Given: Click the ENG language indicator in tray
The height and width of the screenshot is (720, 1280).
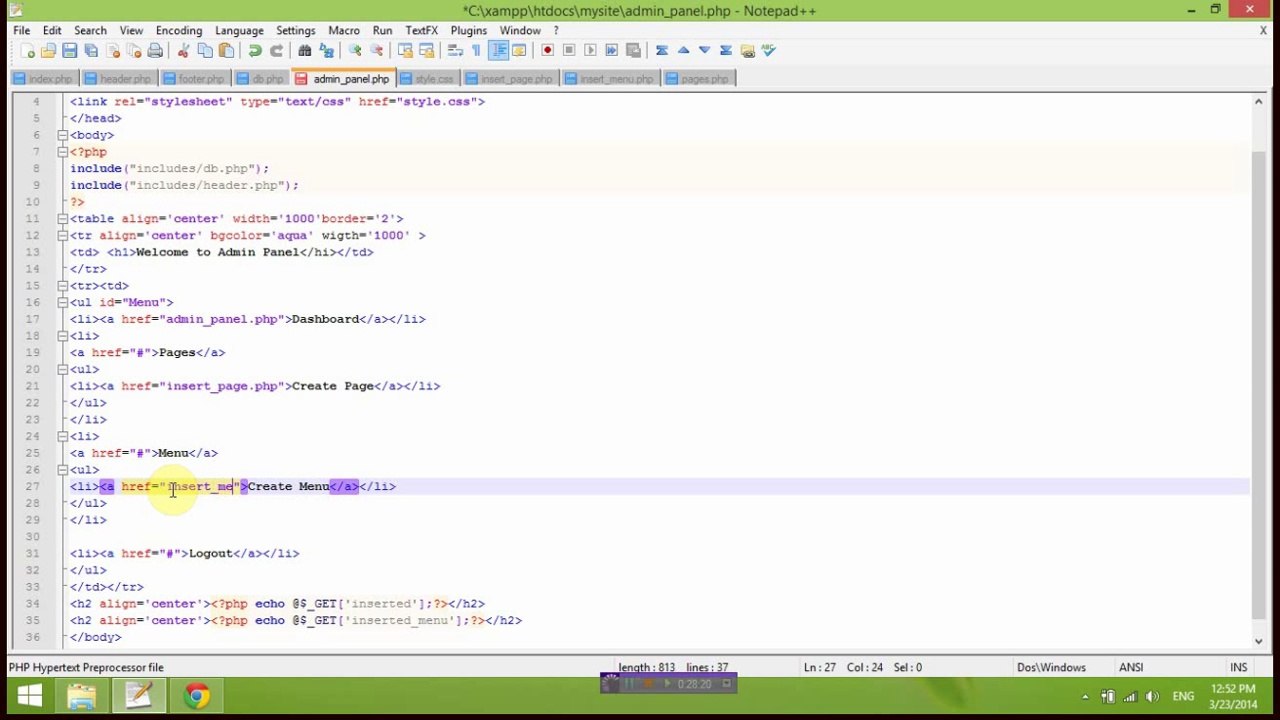Looking at the screenshot, I should click(1183, 697).
